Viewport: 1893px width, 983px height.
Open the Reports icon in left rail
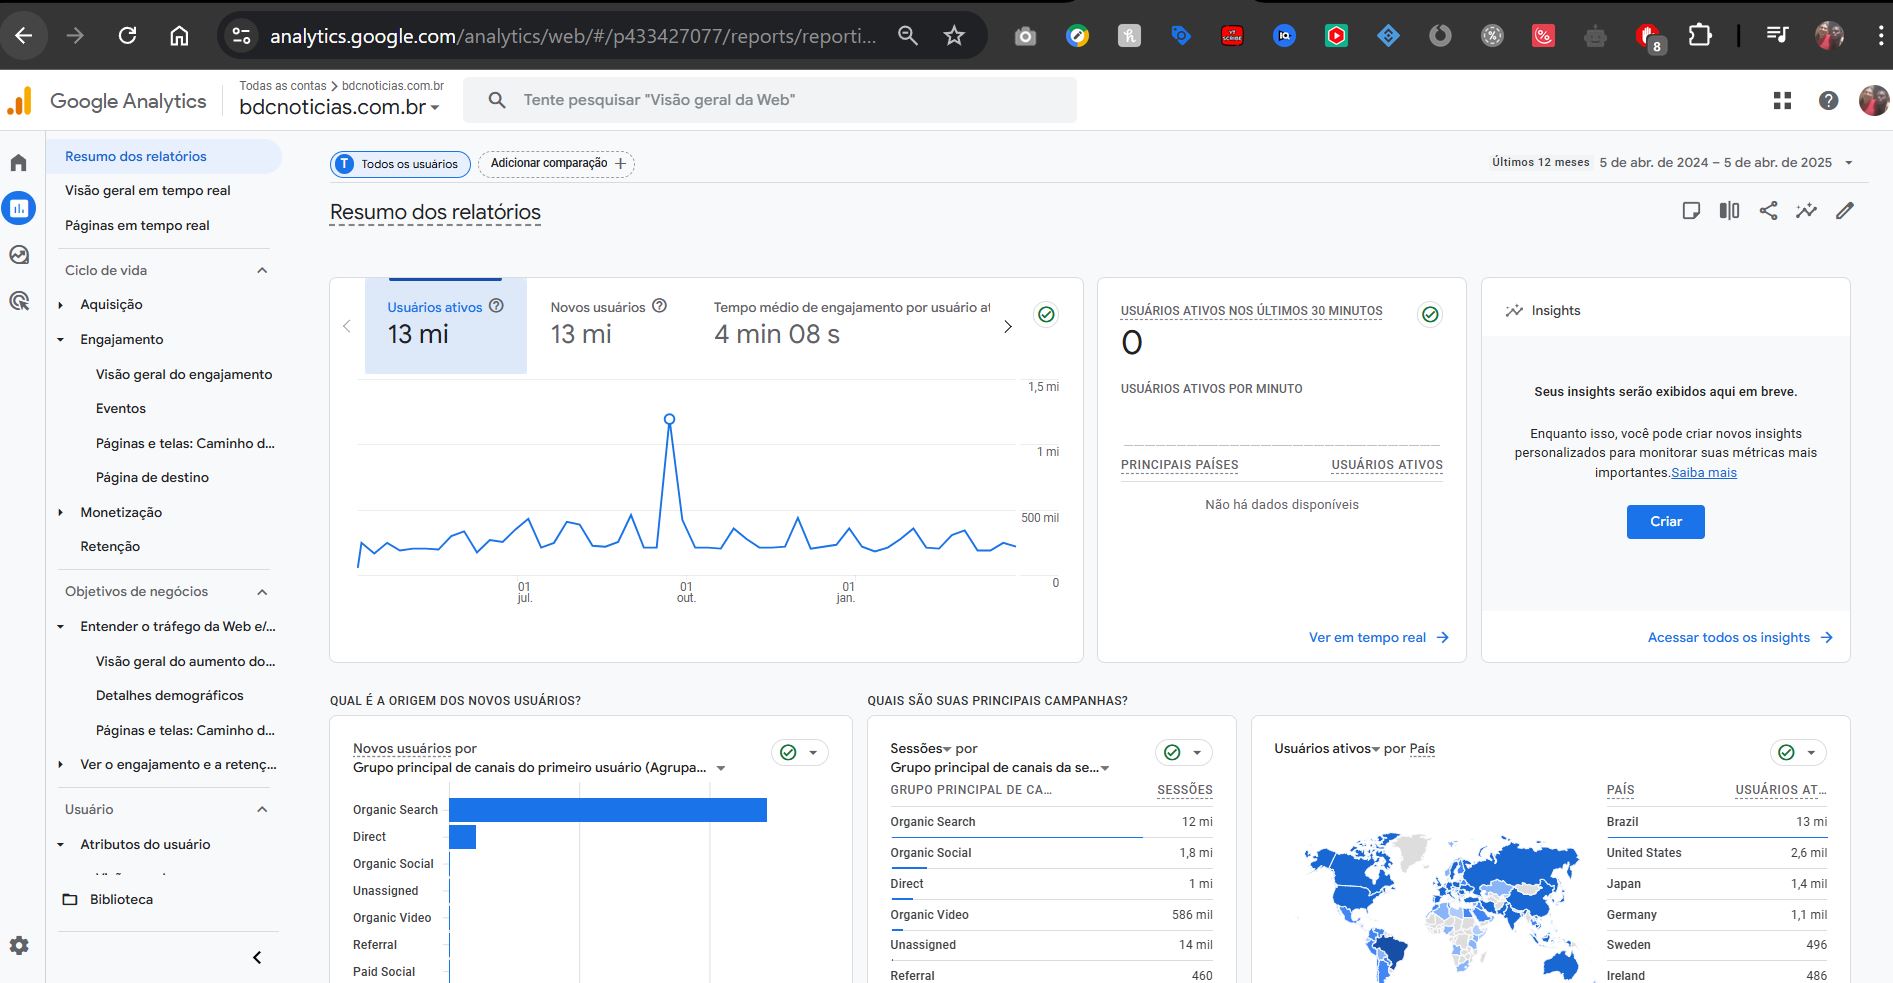[19, 208]
